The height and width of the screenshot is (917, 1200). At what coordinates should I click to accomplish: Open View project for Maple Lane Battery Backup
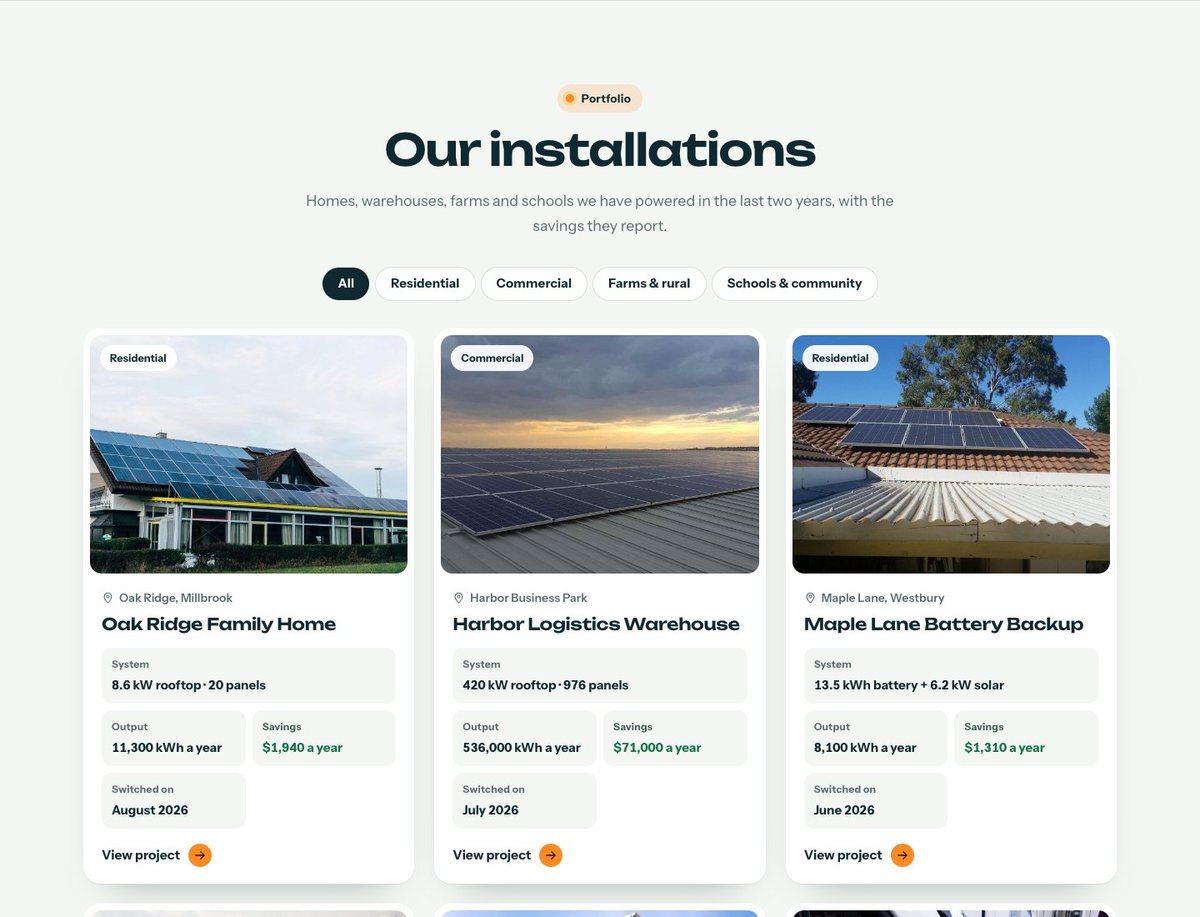[859, 855]
